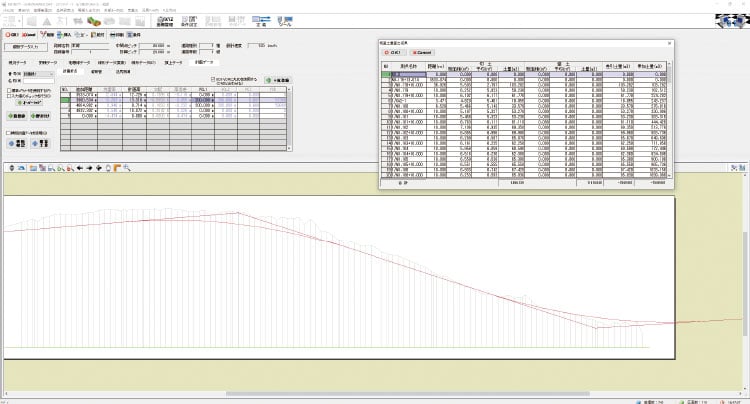Click the four-way move arrows icon in graph toolbar

(x=99, y=168)
